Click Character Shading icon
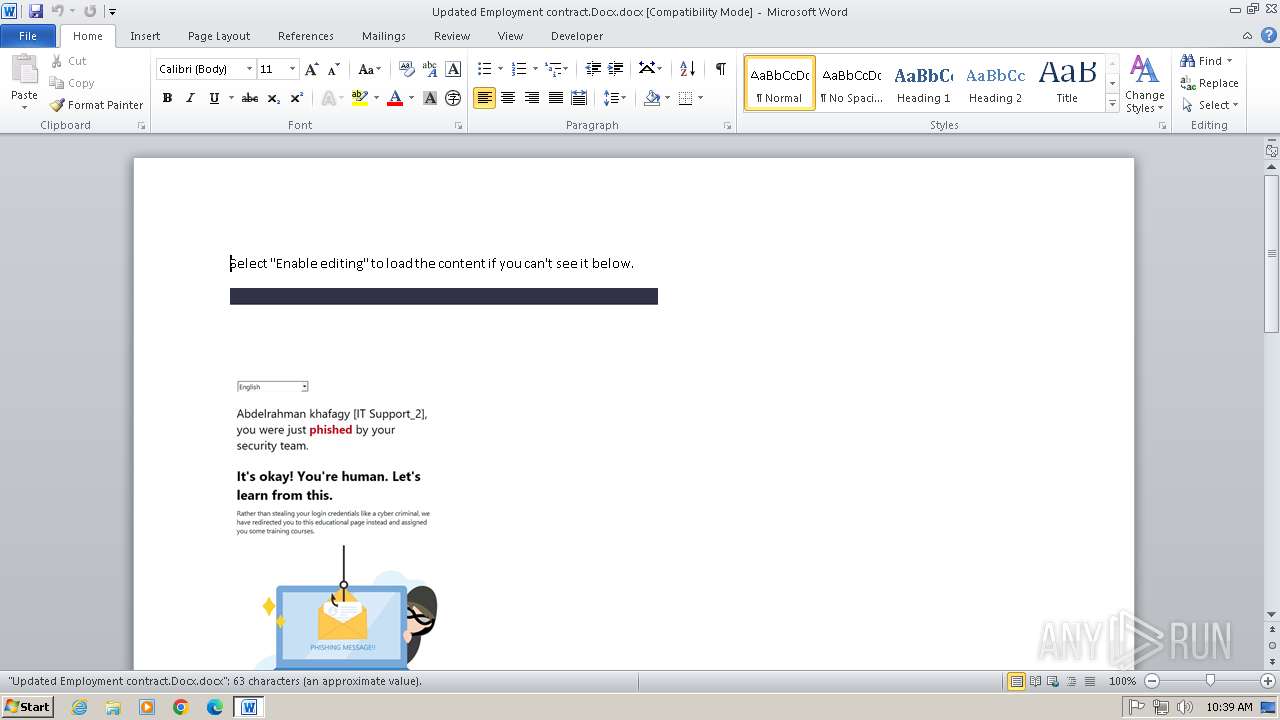1280x720 pixels. pyautogui.click(x=430, y=98)
